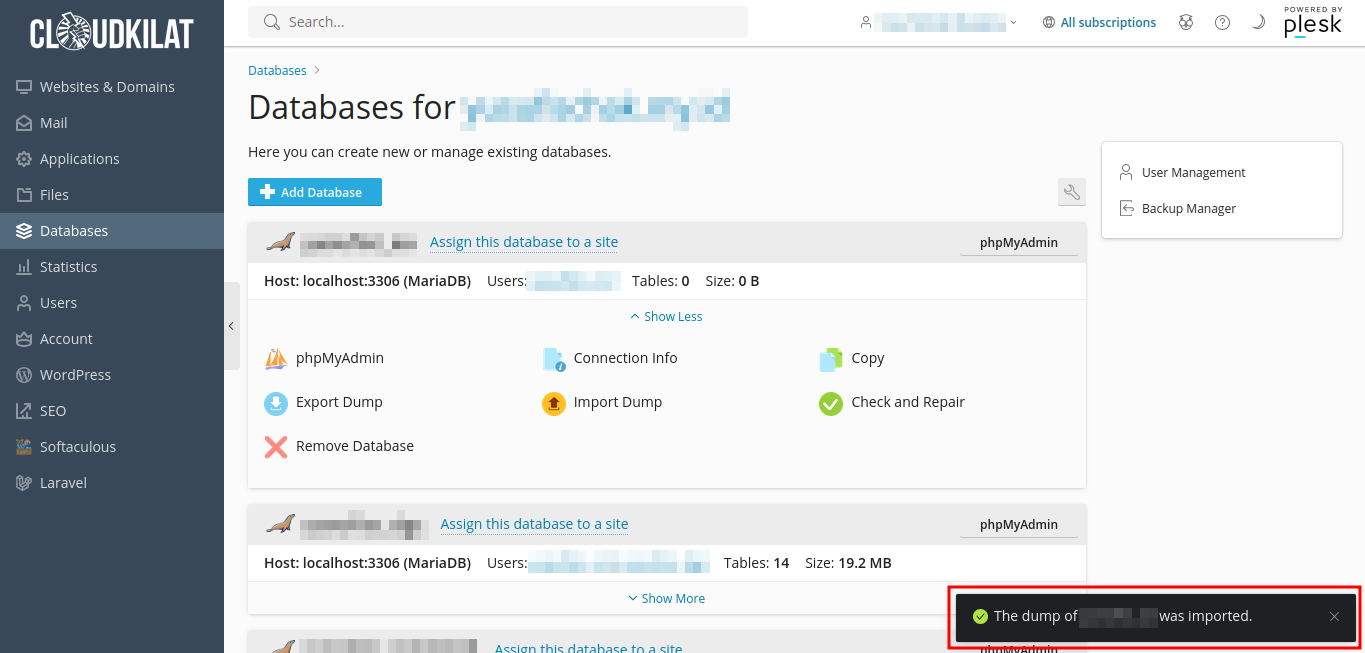
Task: Go to Softaculous in sidebar
Action: click(x=78, y=447)
